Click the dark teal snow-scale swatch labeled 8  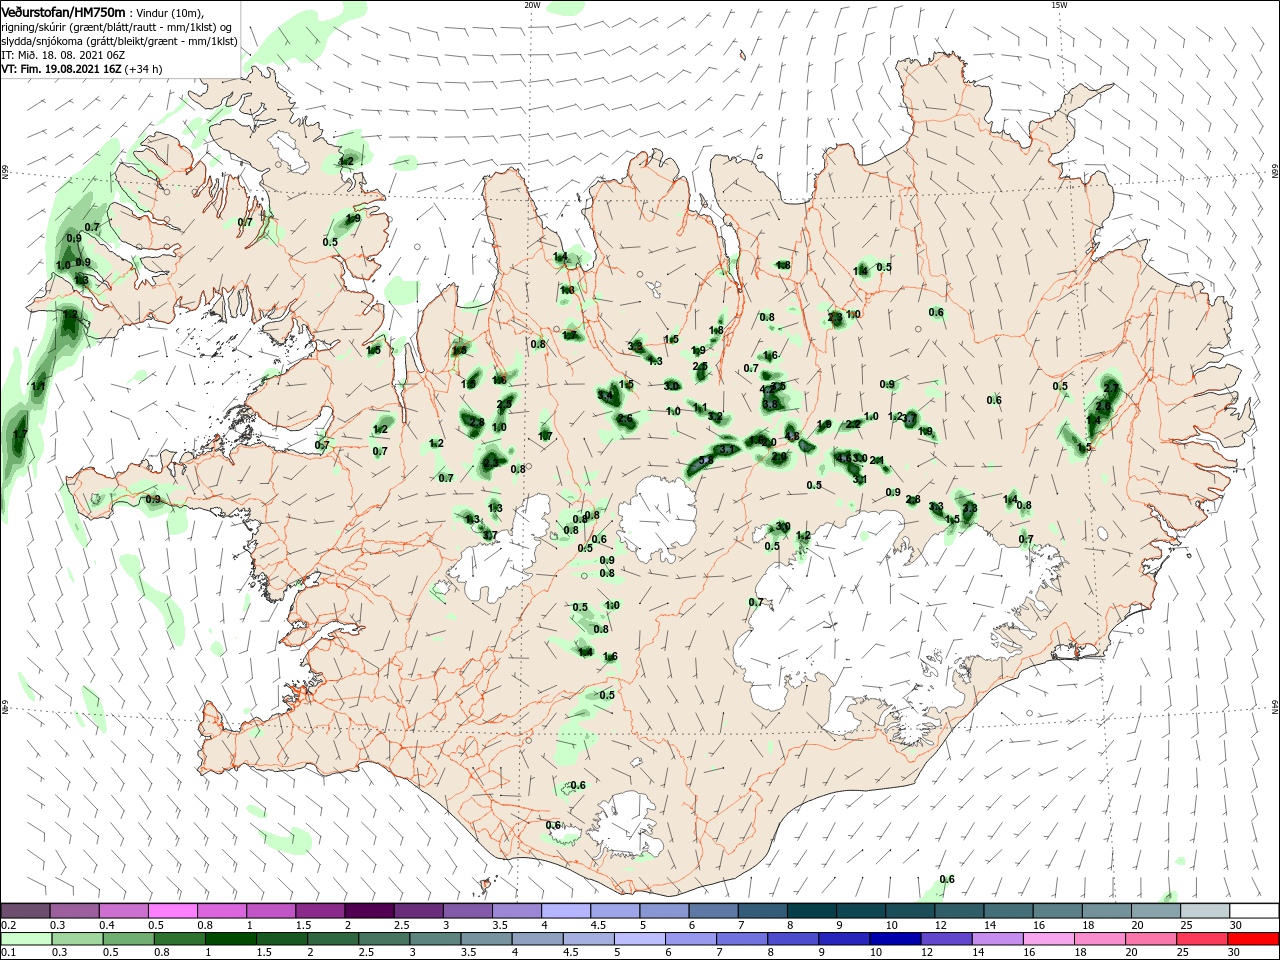pos(811,911)
